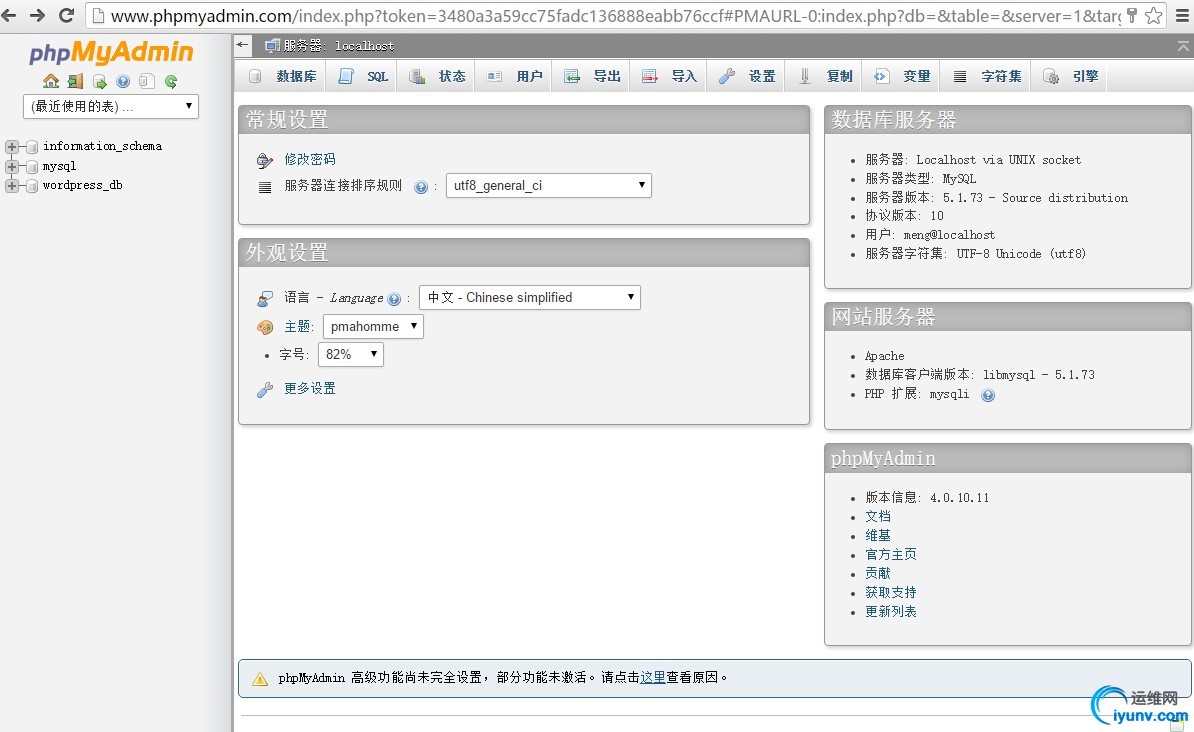Click the 主题 link
Image resolution: width=1194 pixels, height=732 pixels.
297,327
